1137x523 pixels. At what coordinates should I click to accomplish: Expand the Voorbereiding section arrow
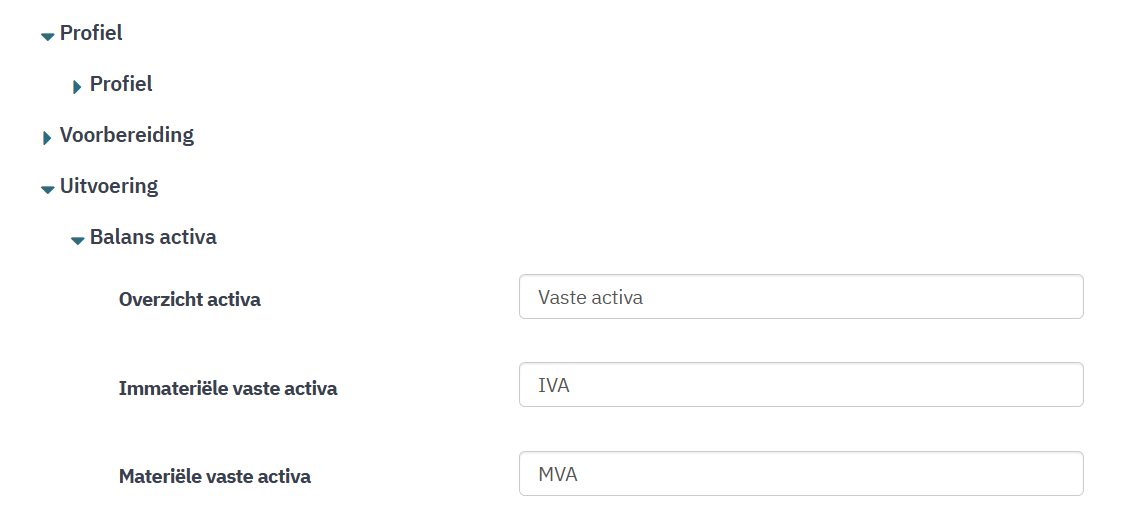coord(47,138)
